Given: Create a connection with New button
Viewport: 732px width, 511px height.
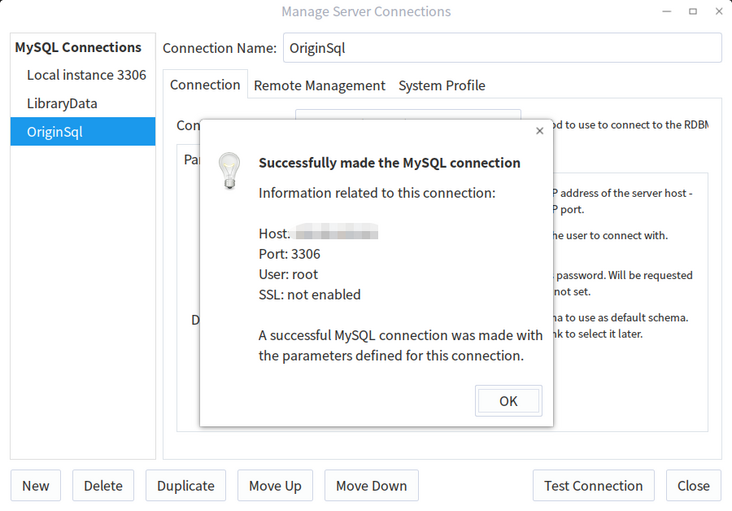Looking at the screenshot, I should 36,486.
